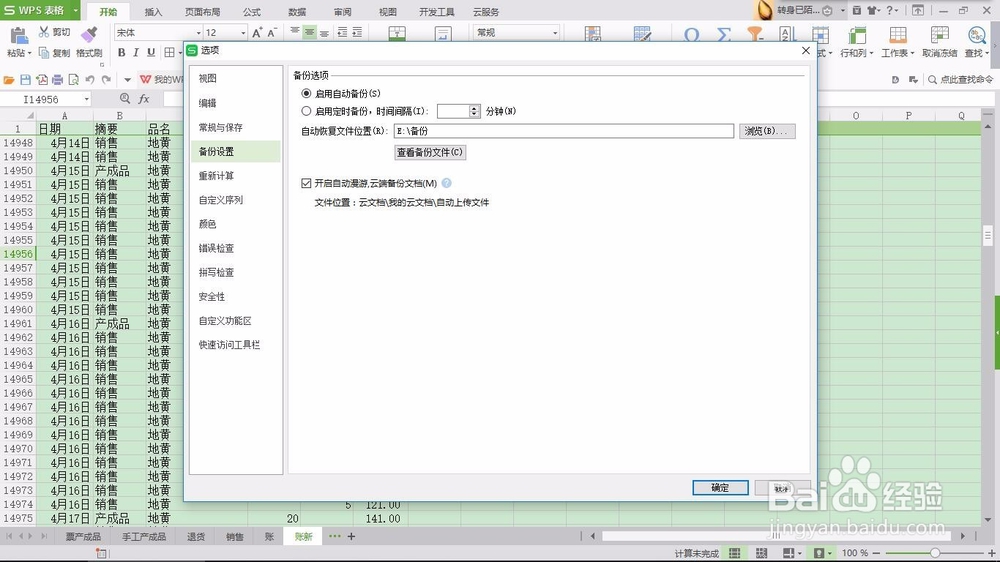The height and width of the screenshot is (562, 1000).
Task: Click the Print Preview icon
Action: (73, 80)
